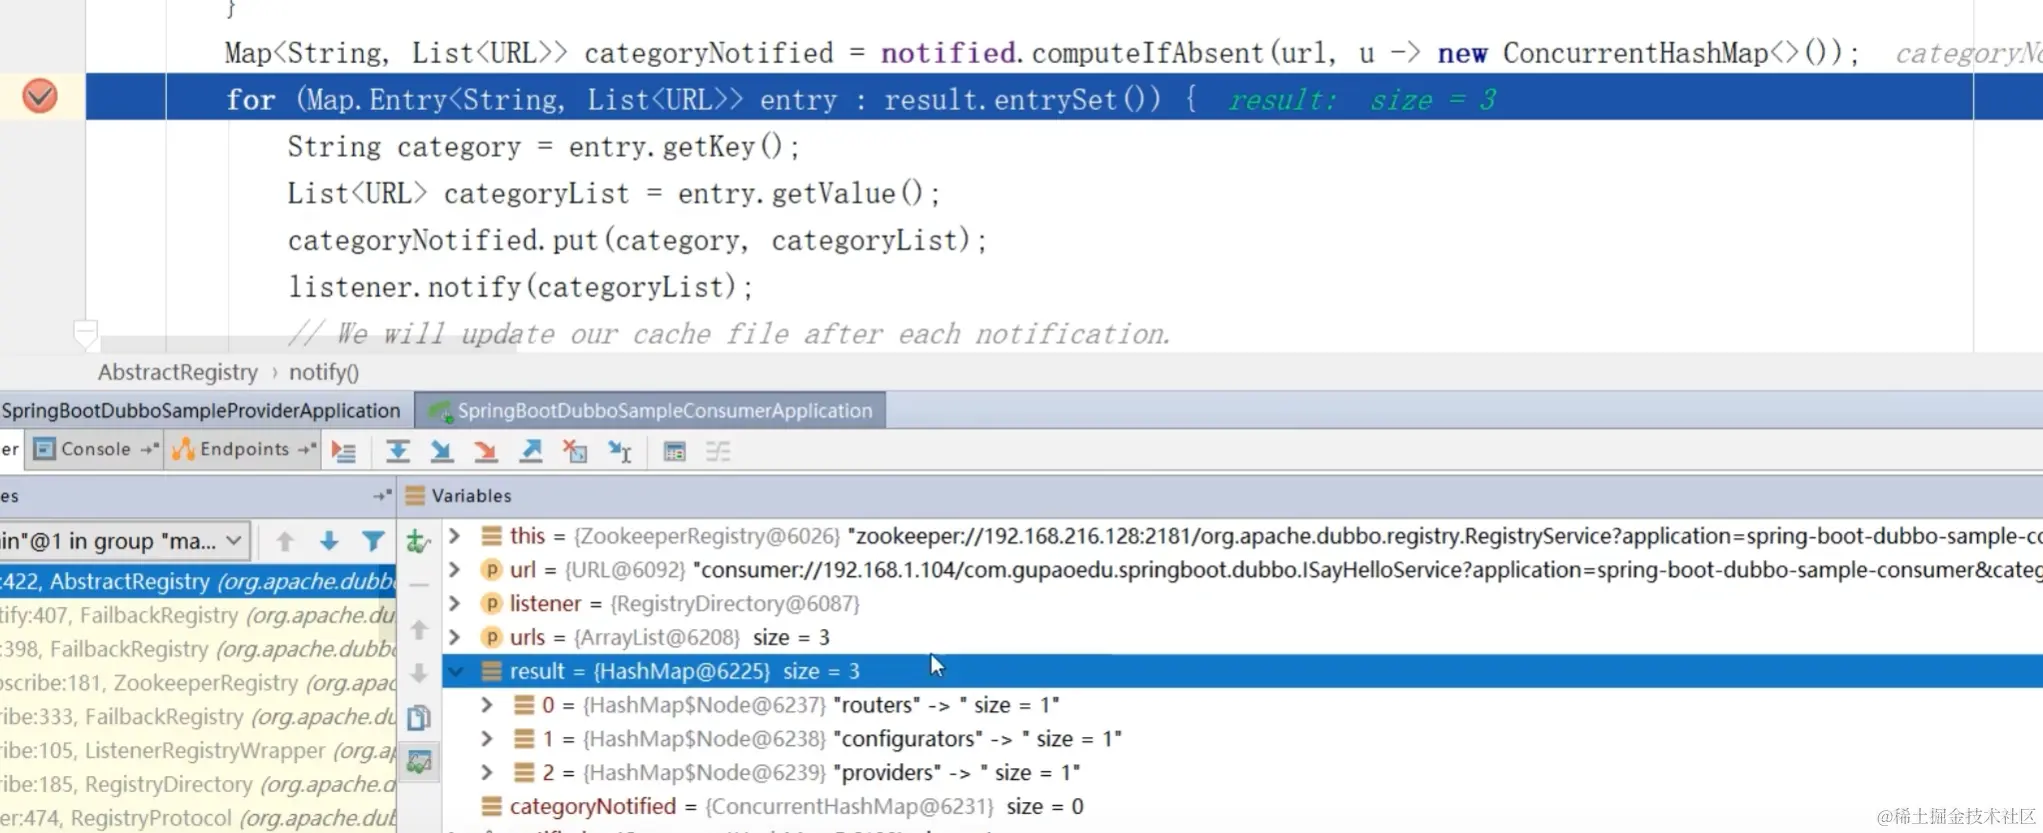Switch to SpringBootDubboSampleConsumerApplication run tab

click(651, 411)
